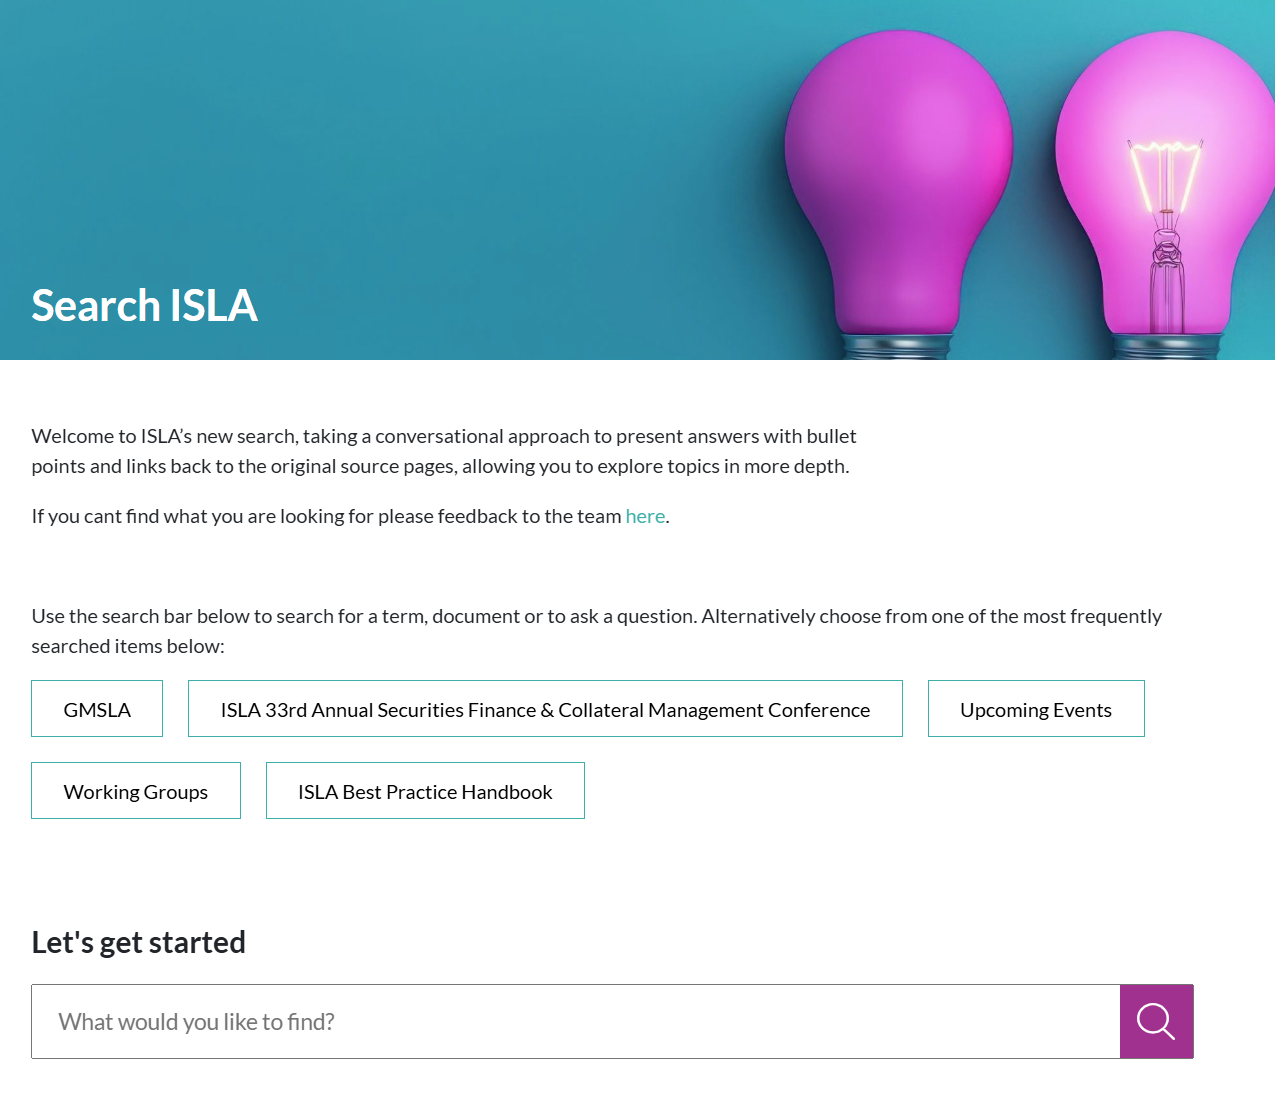
Task: Click the metal base of the unlit bulb
Action: (897, 346)
